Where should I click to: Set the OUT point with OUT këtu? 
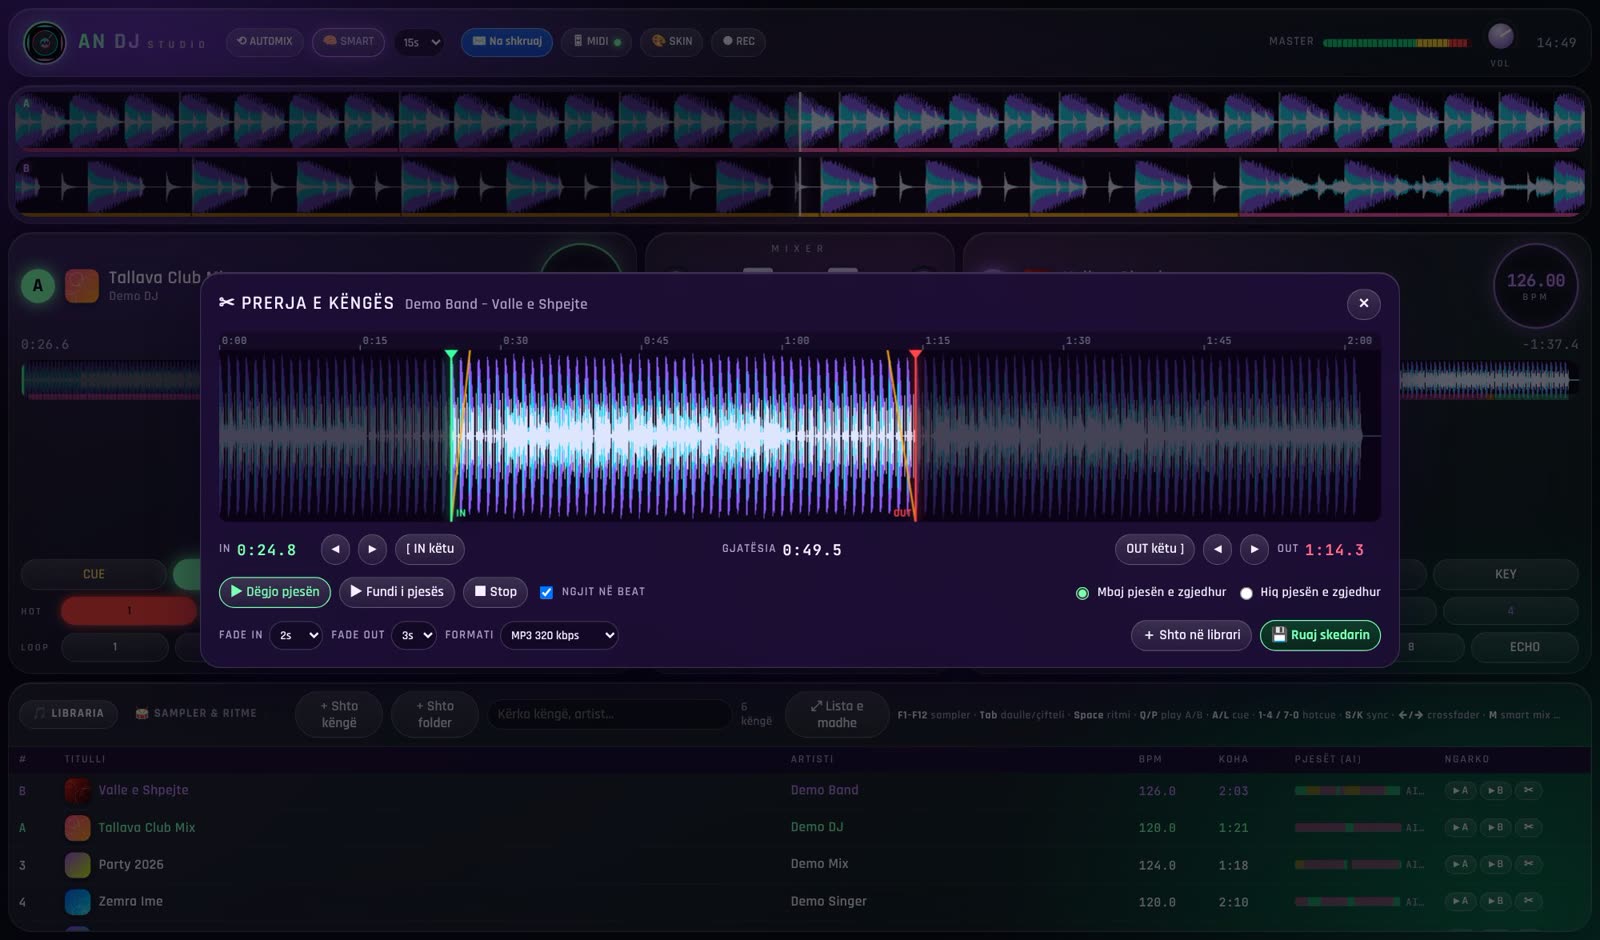click(x=1155, y=549)
